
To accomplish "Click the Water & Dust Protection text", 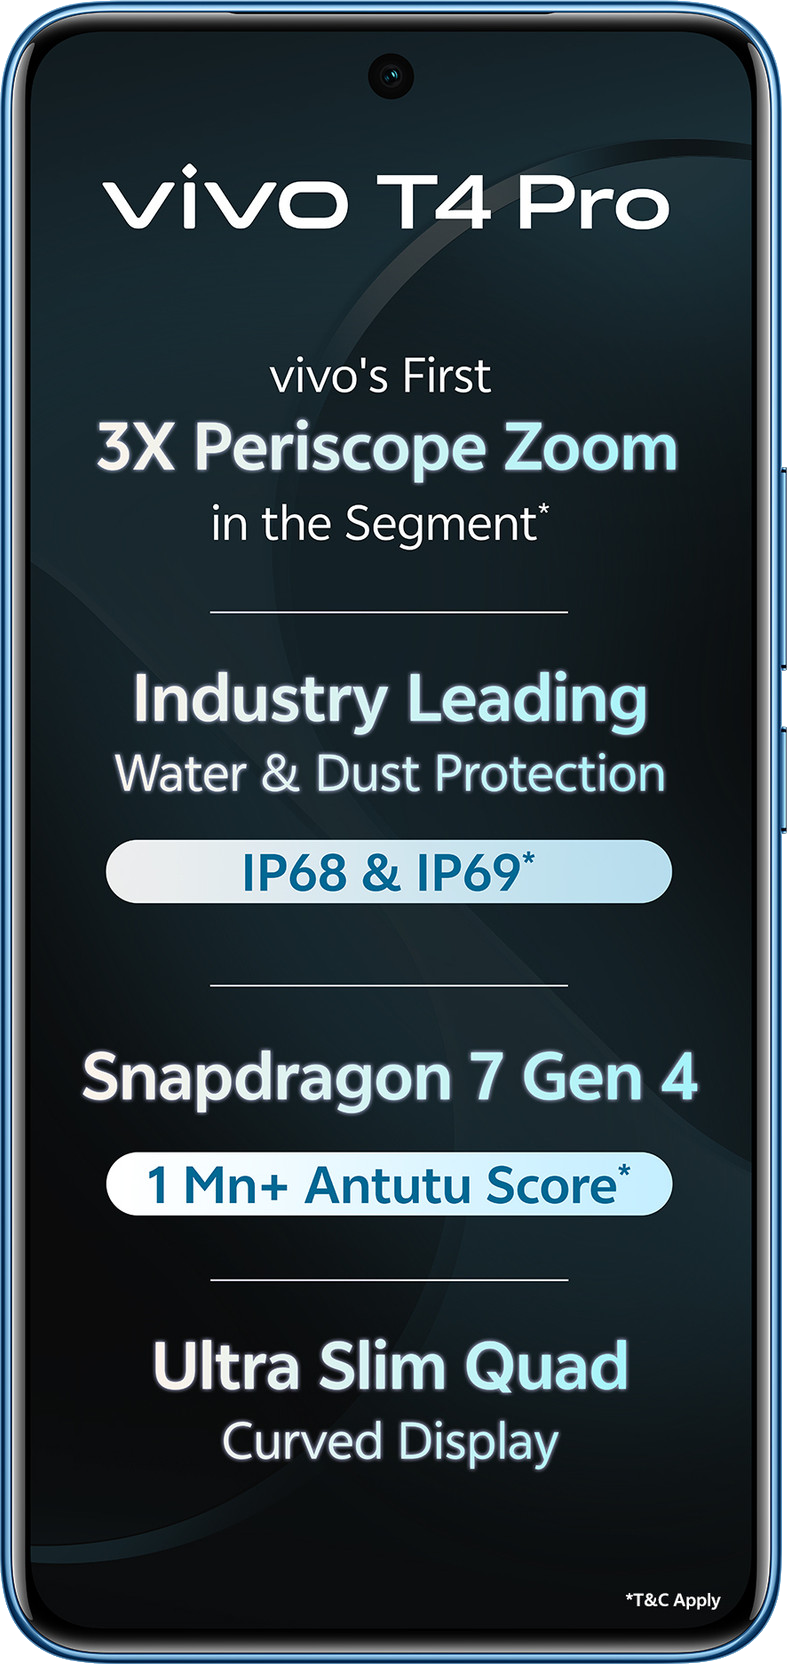I will [x=390, y=774].
